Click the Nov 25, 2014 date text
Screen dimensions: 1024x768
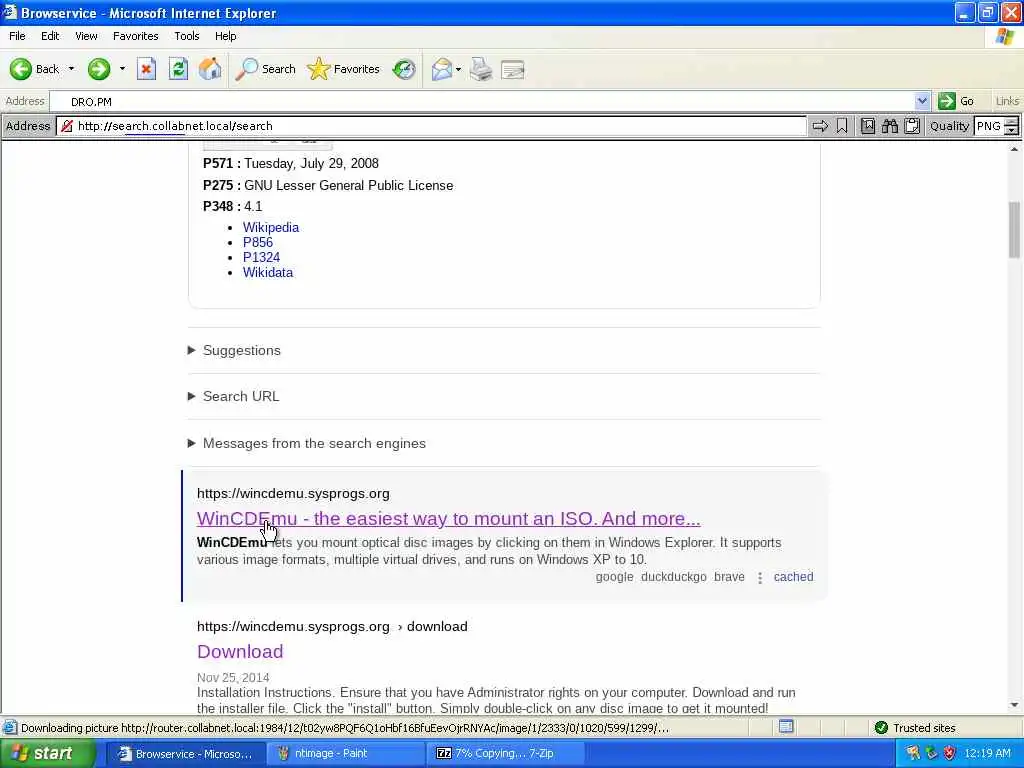(x=233, y=677)
